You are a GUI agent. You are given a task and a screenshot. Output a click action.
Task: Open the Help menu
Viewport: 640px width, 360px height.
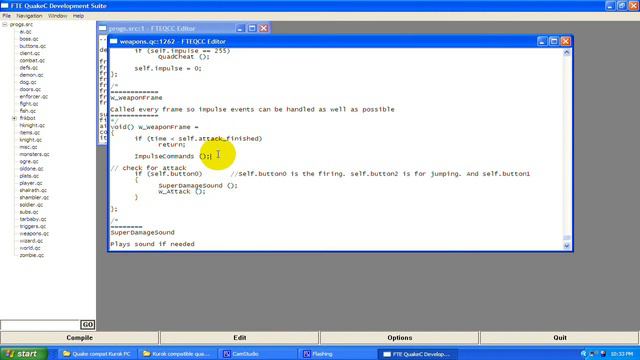click(x=78, y=16)
